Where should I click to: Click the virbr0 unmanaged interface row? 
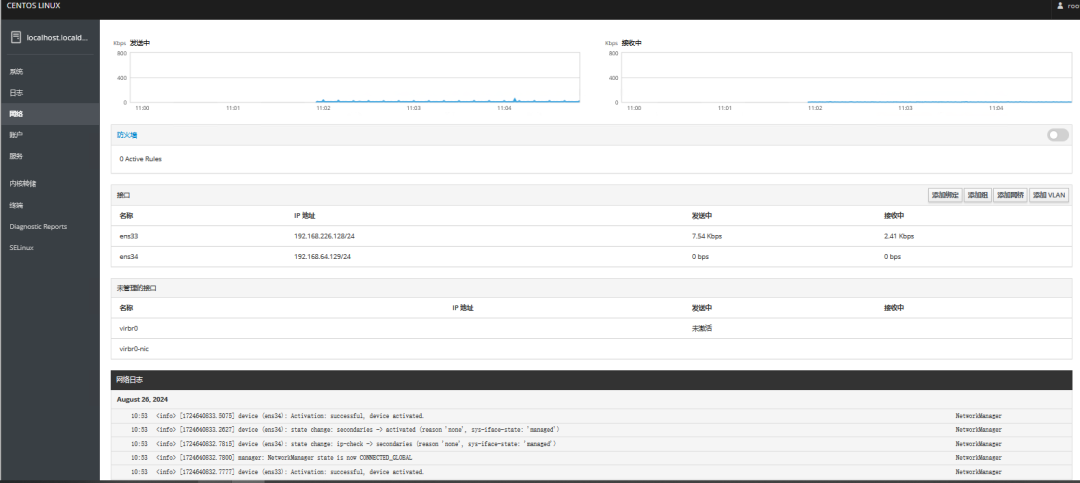coord(592,329)
